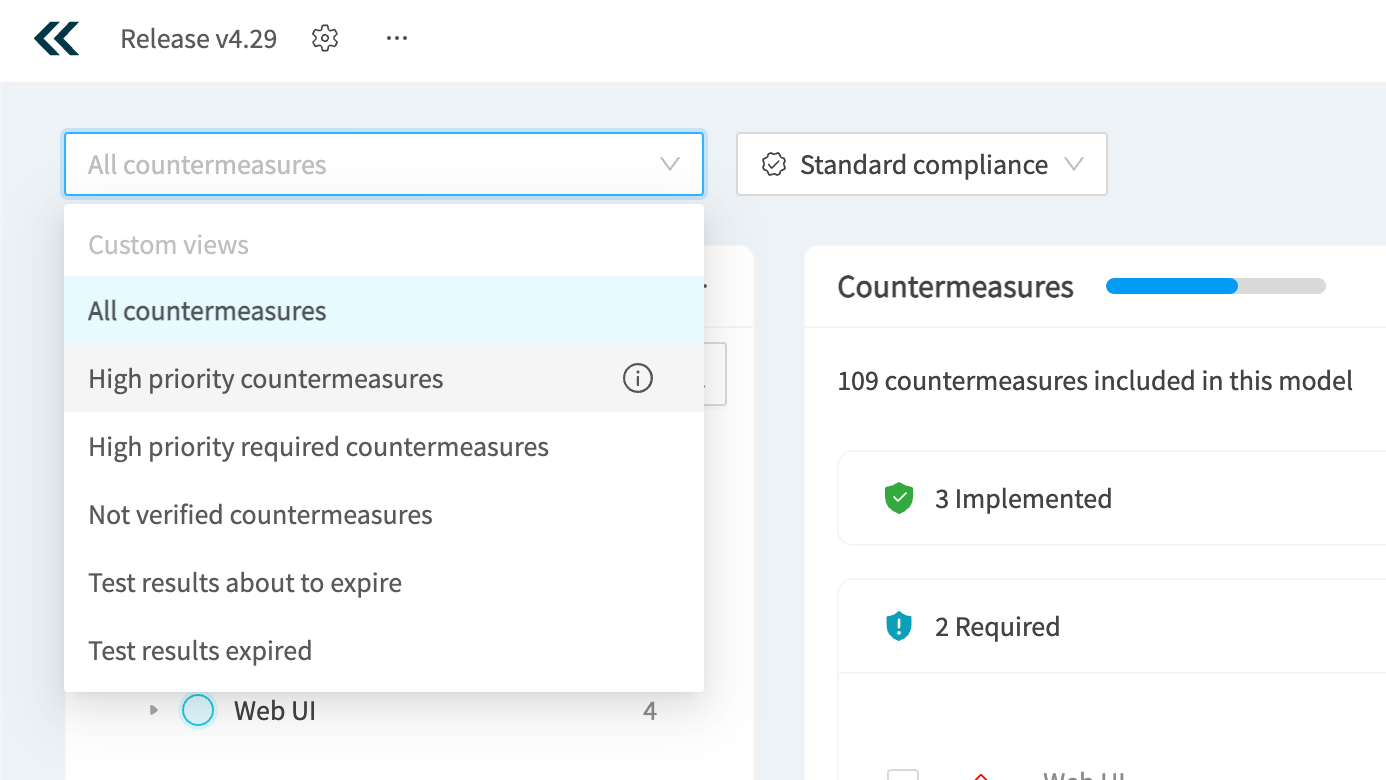The height and width of the screenshot is (780, 1386).
Task: Select Test results about to expire
Action: point(384,582)
